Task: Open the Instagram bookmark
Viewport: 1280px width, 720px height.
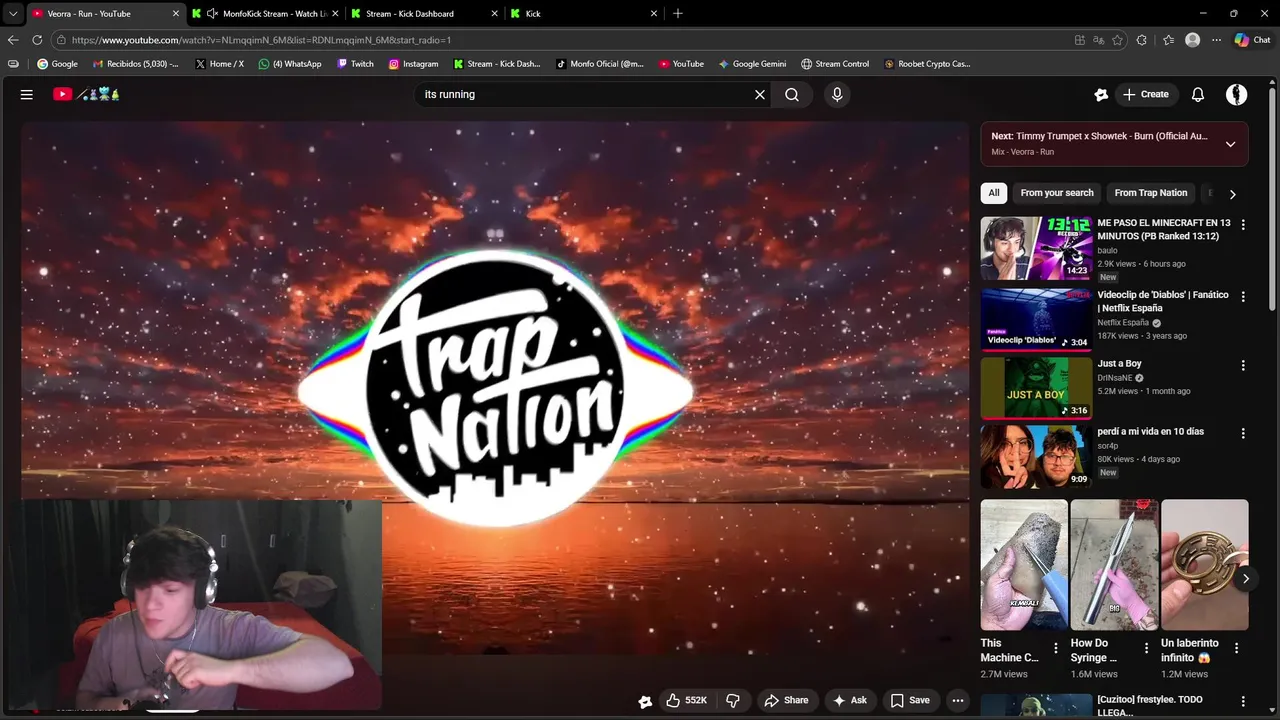Action: click(413, 64)
